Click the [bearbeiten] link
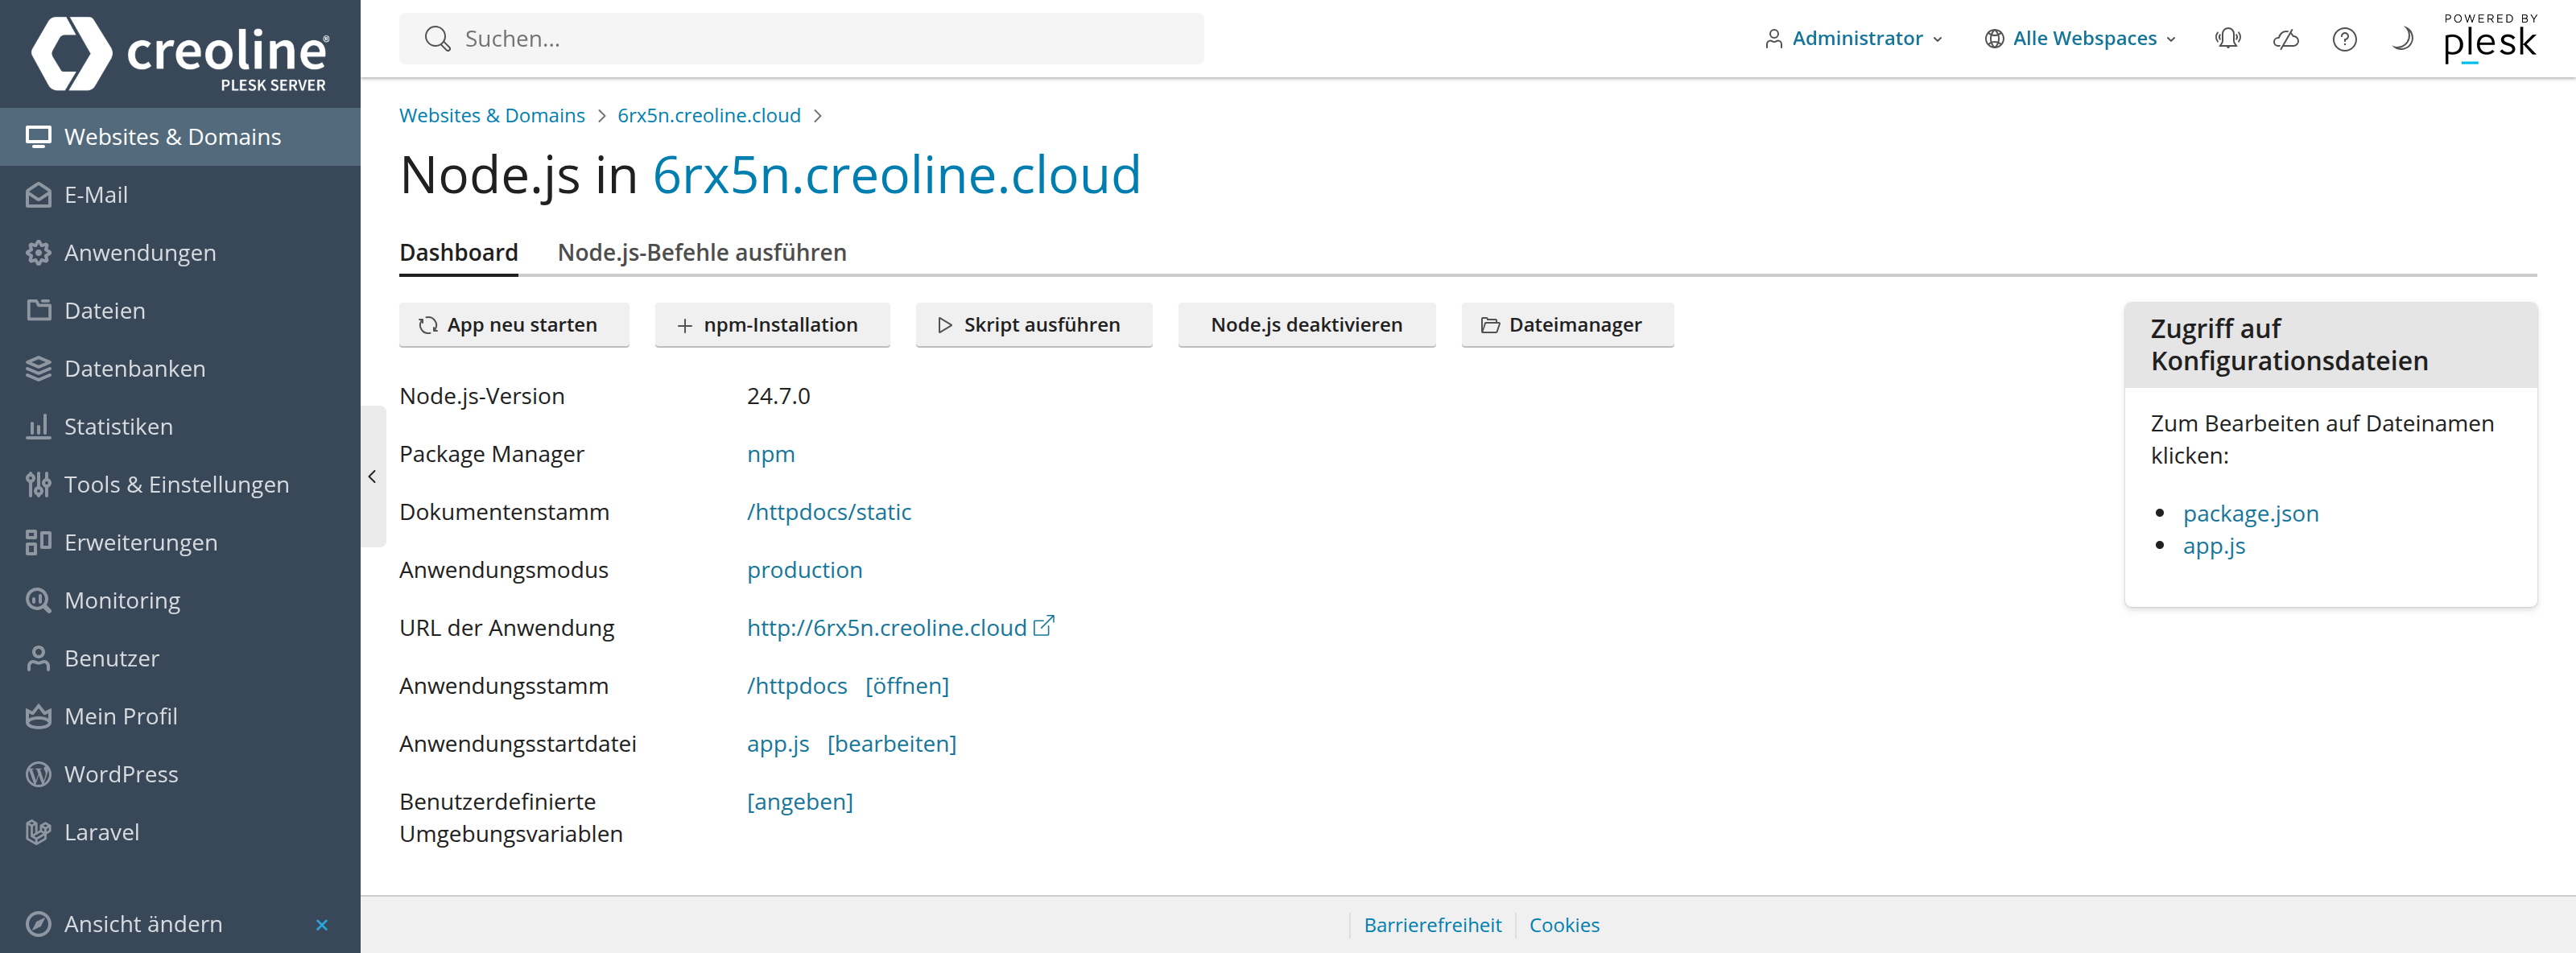 coord(892,744)
